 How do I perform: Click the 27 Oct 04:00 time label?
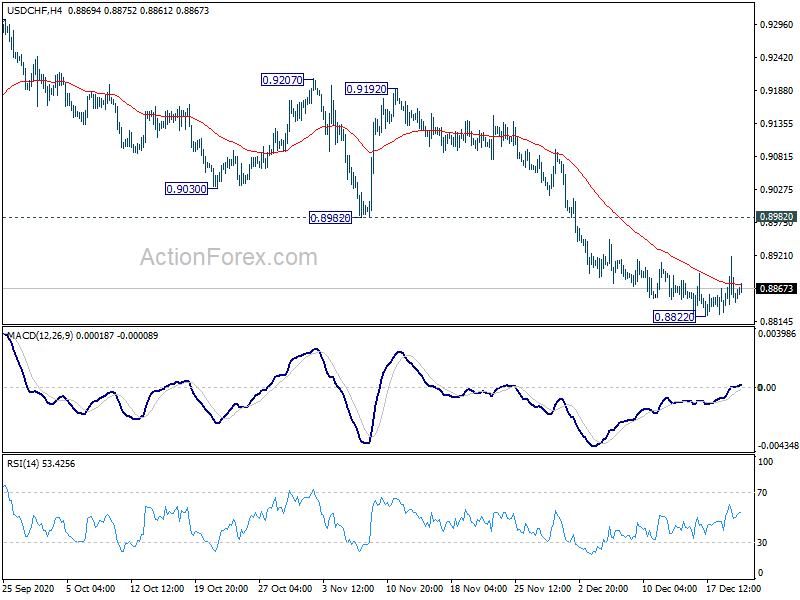coord(285,588)
